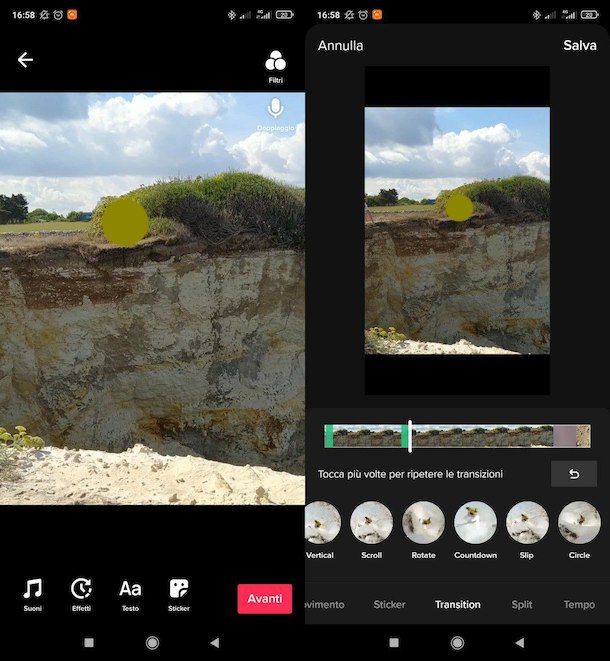
Task: Tap the Bluetooth icon in right status bar
Action: [536, 15]
